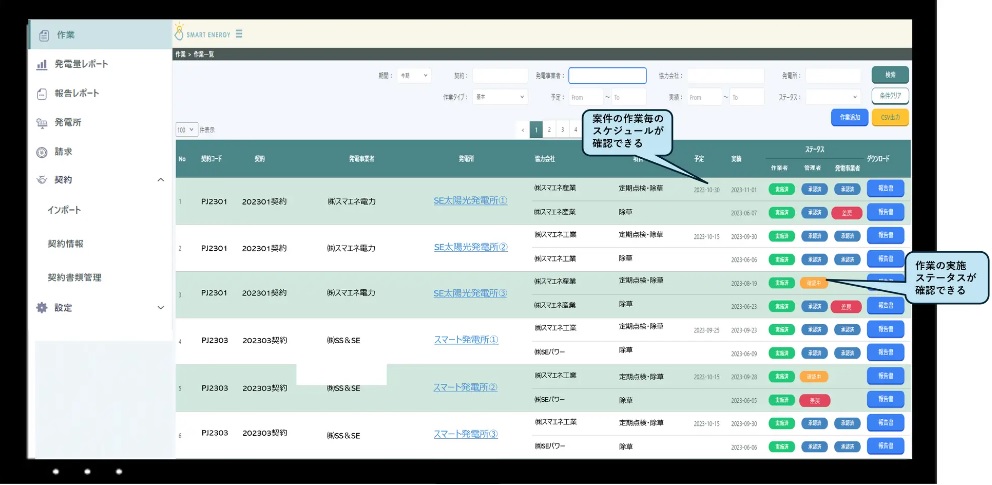
Task: Click the 発電量レポート bar chart icon
Action: 42,64
